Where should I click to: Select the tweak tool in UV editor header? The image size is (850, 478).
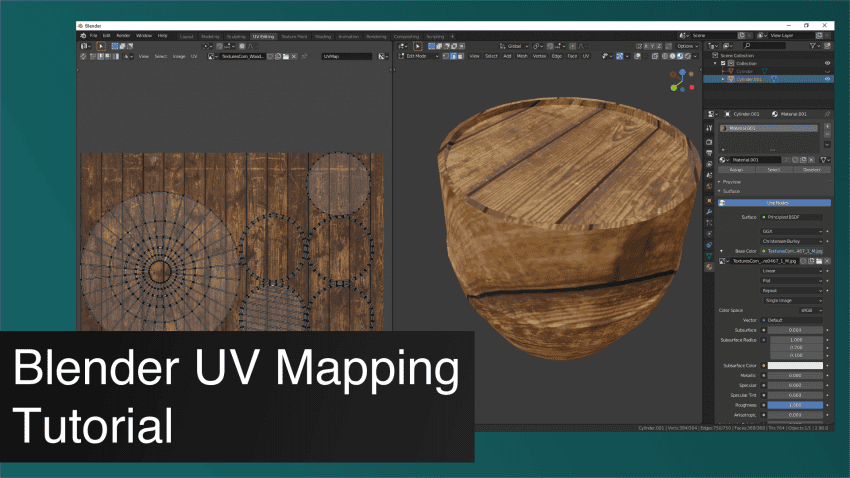(101, 47)
